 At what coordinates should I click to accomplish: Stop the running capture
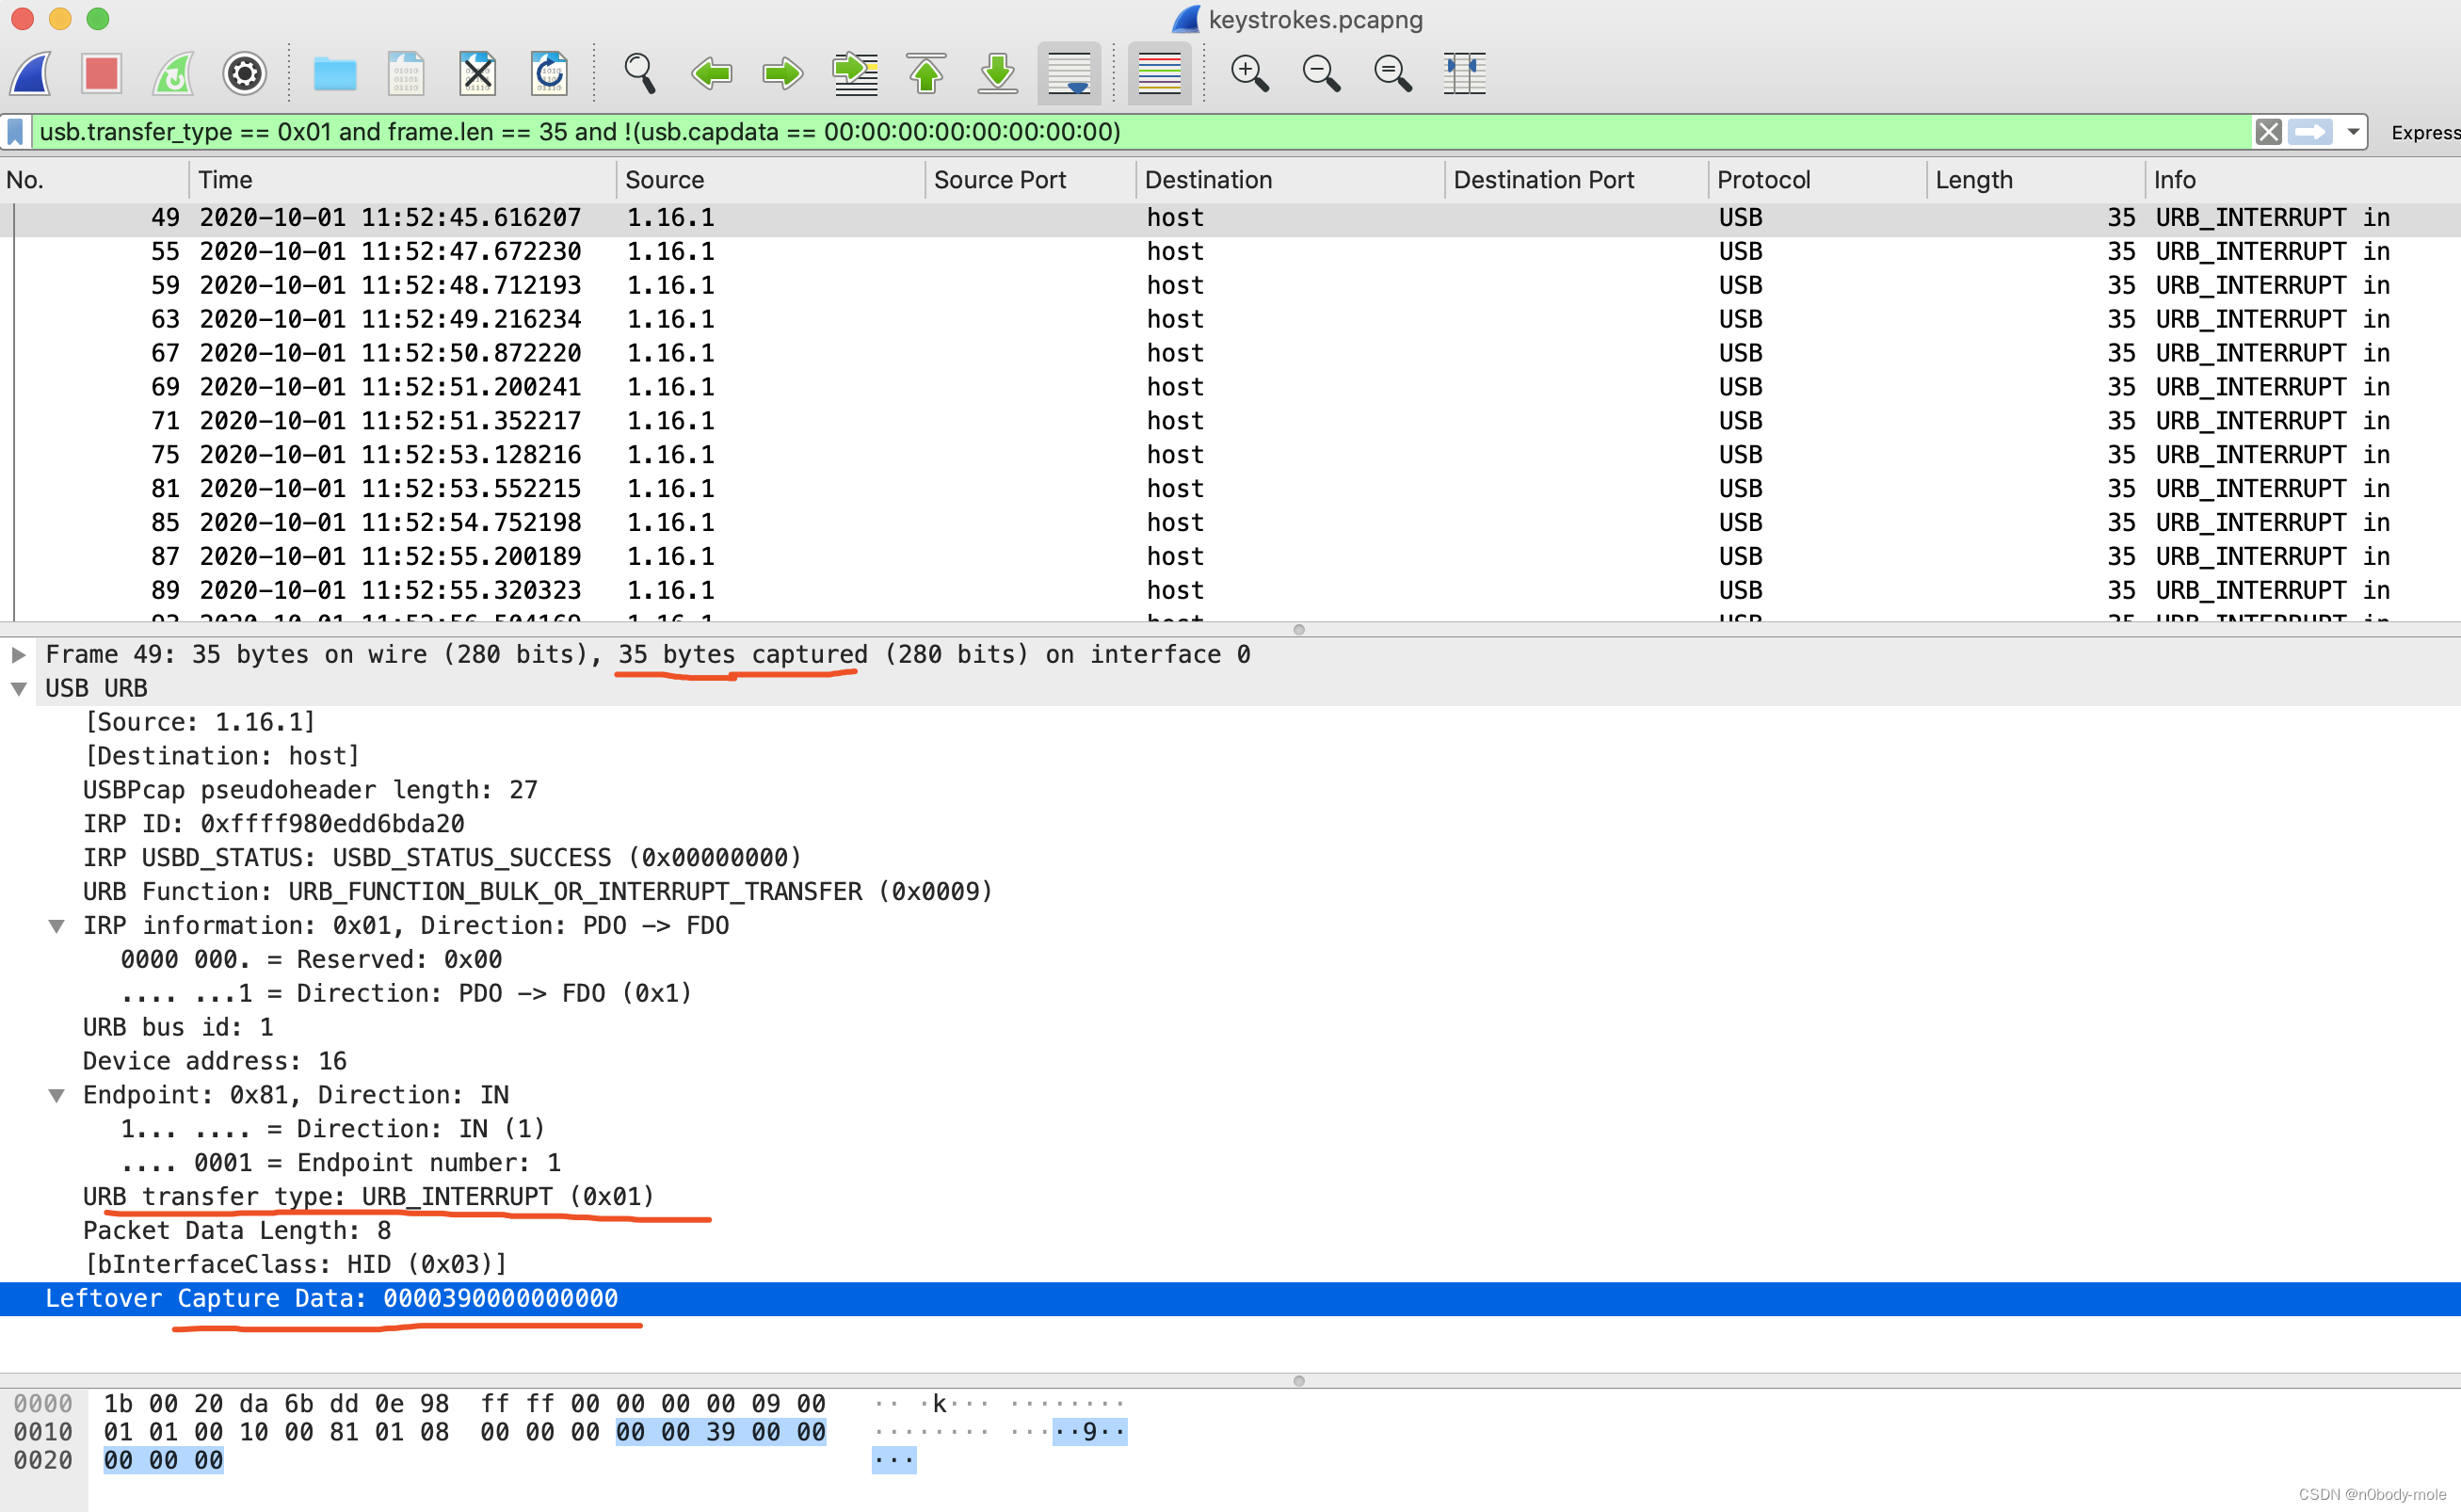[x=102, y=73]
